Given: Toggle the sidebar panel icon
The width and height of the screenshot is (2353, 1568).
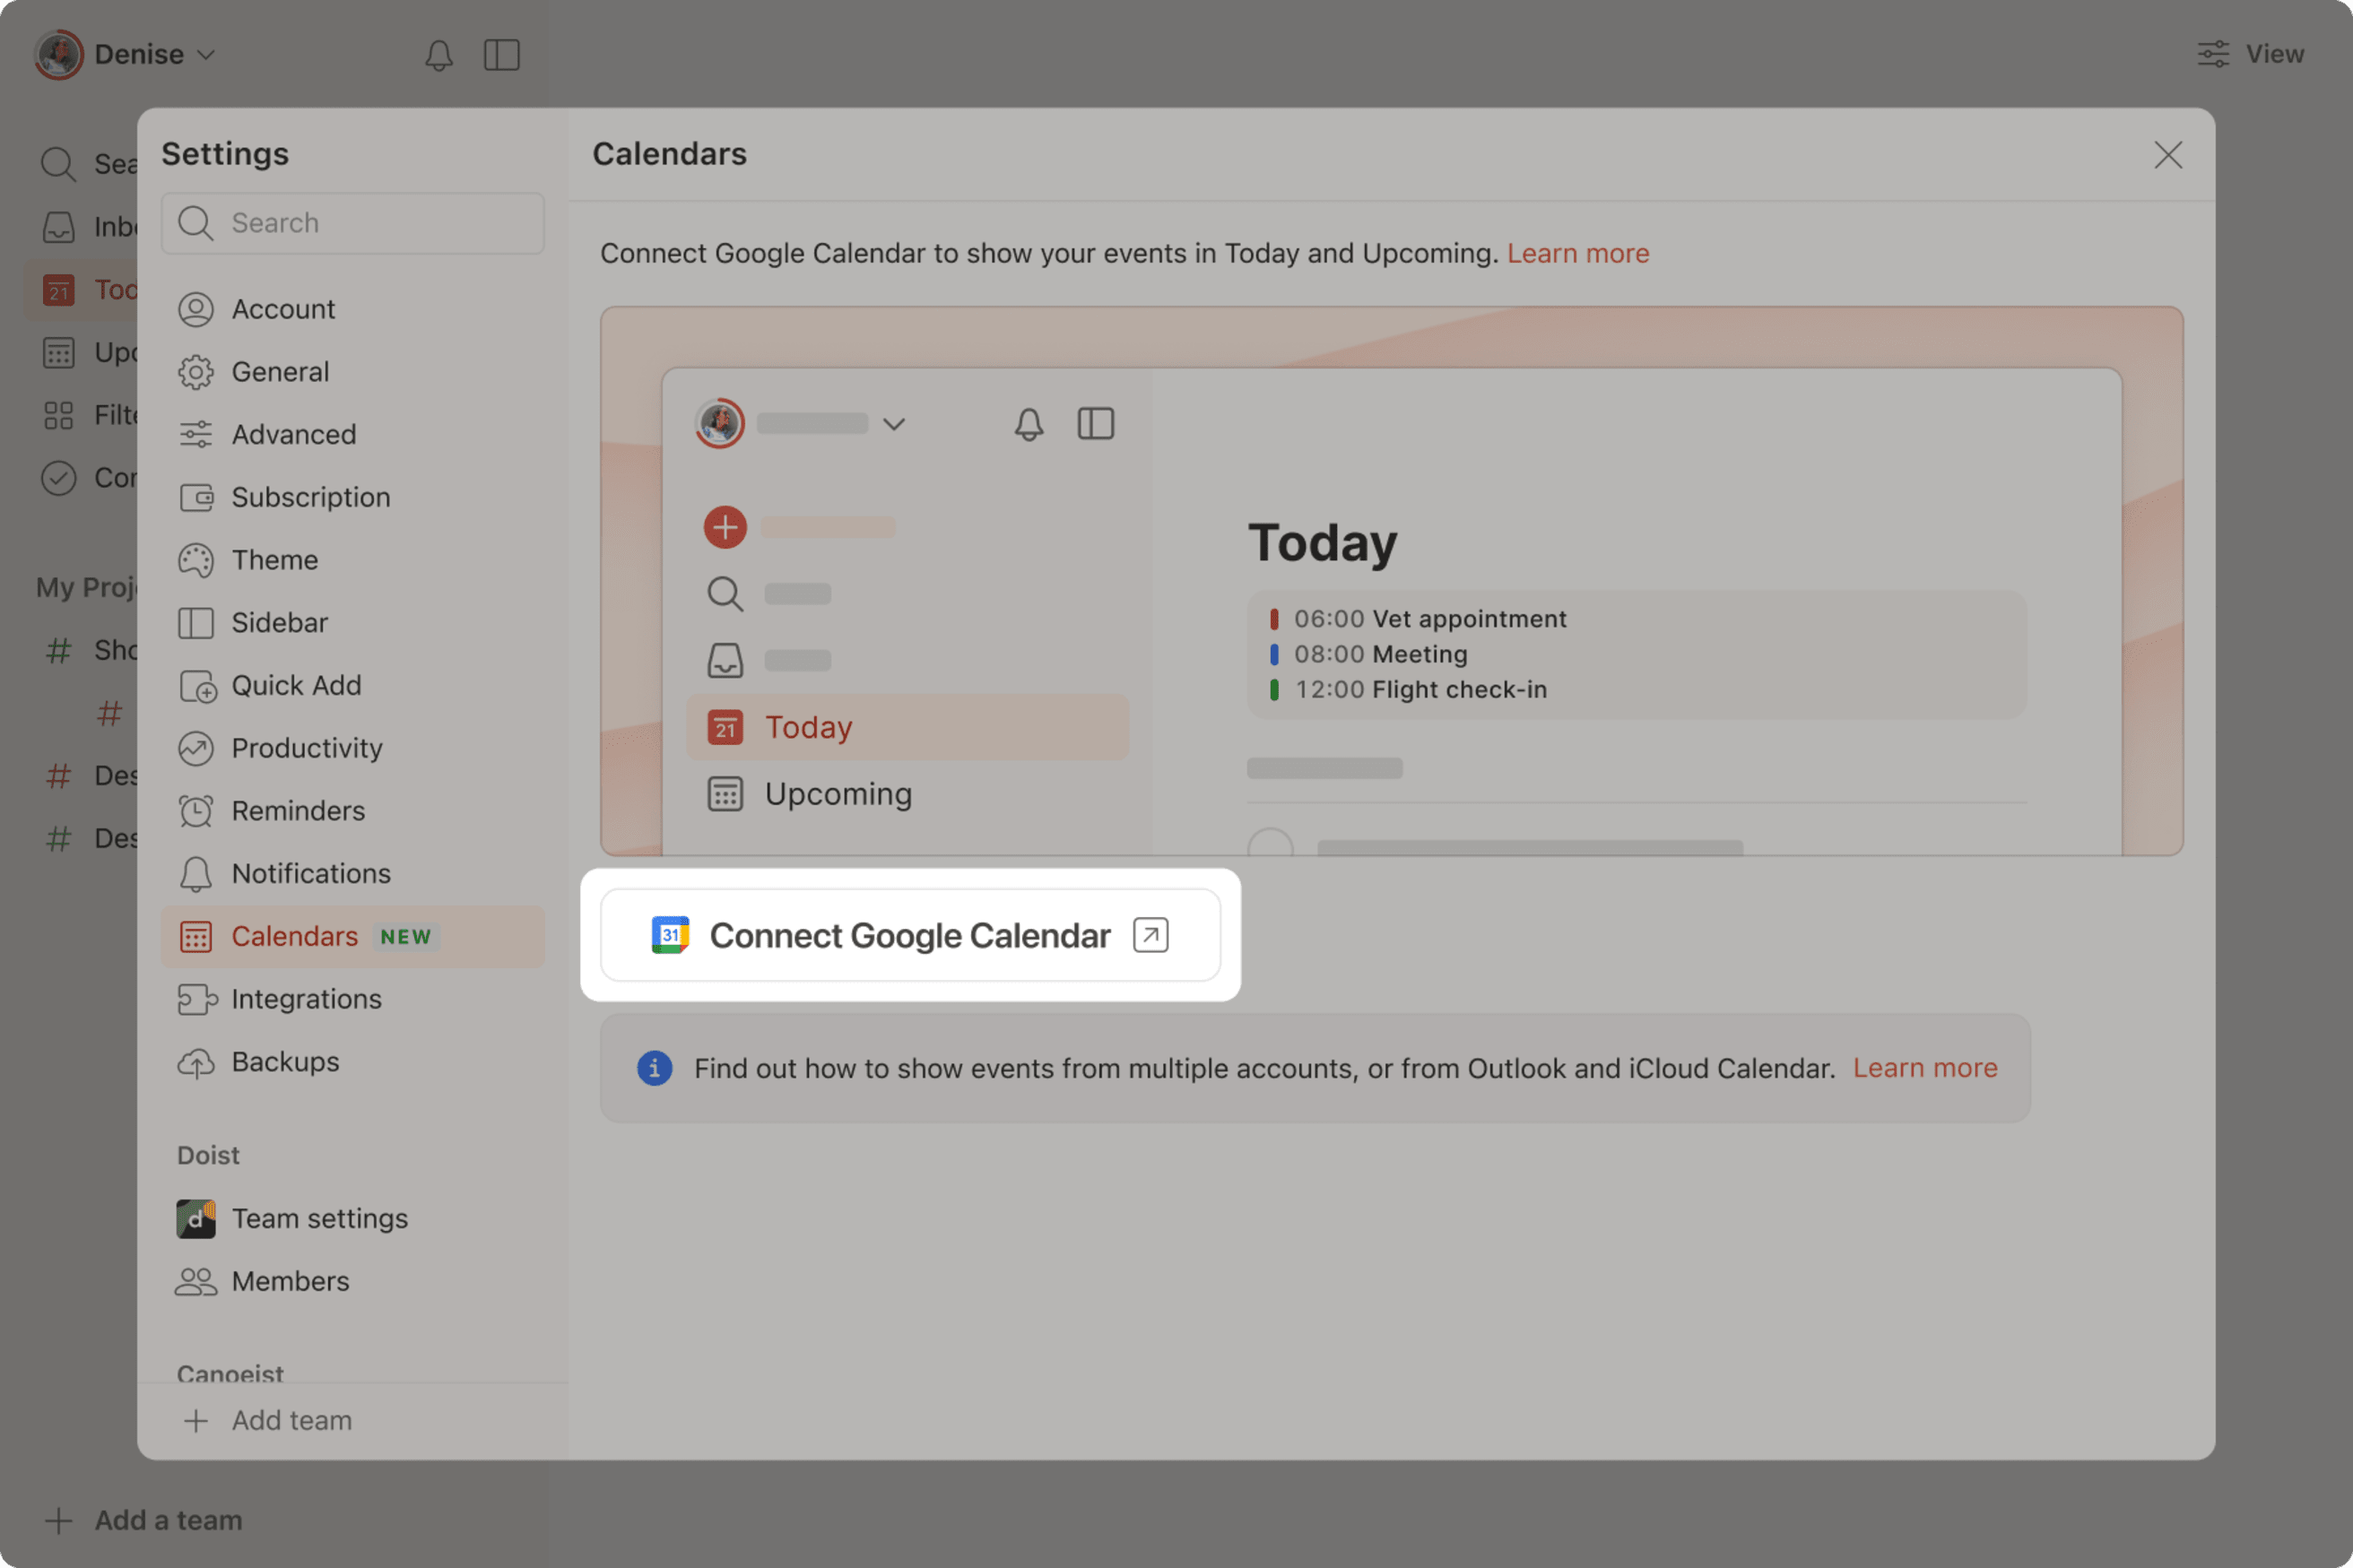Looking at the screenshot, I should click(501, 55).
